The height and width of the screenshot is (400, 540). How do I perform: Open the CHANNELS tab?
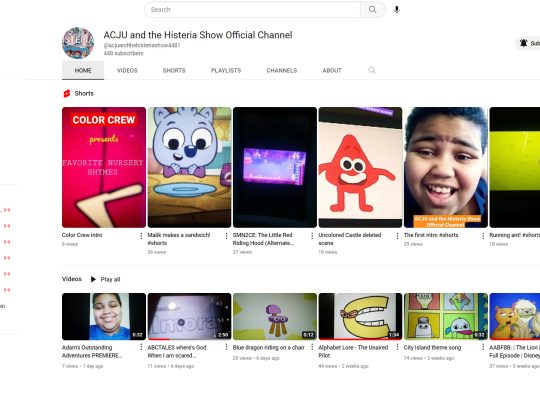click(x=282, y=70)
